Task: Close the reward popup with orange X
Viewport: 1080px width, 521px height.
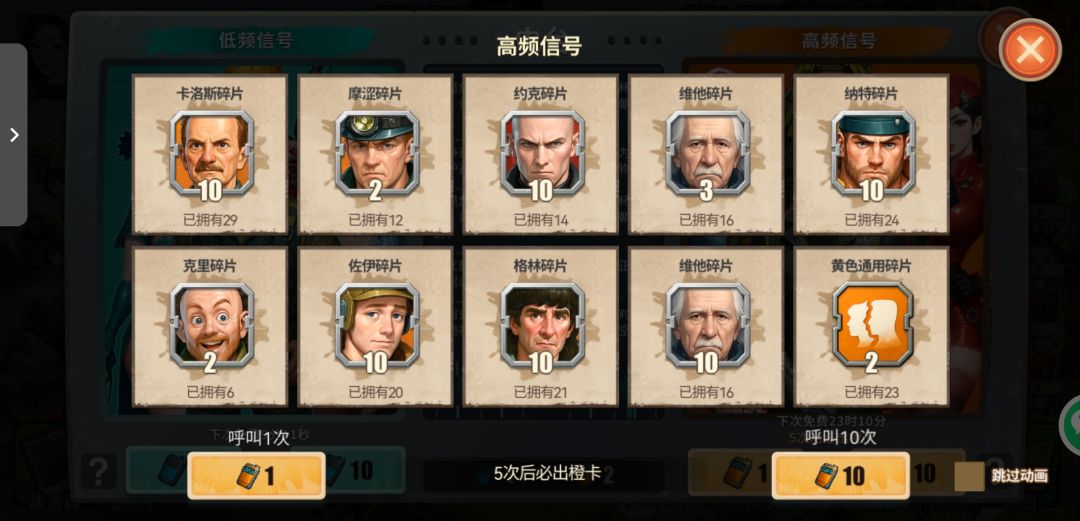Action: 1030,50
